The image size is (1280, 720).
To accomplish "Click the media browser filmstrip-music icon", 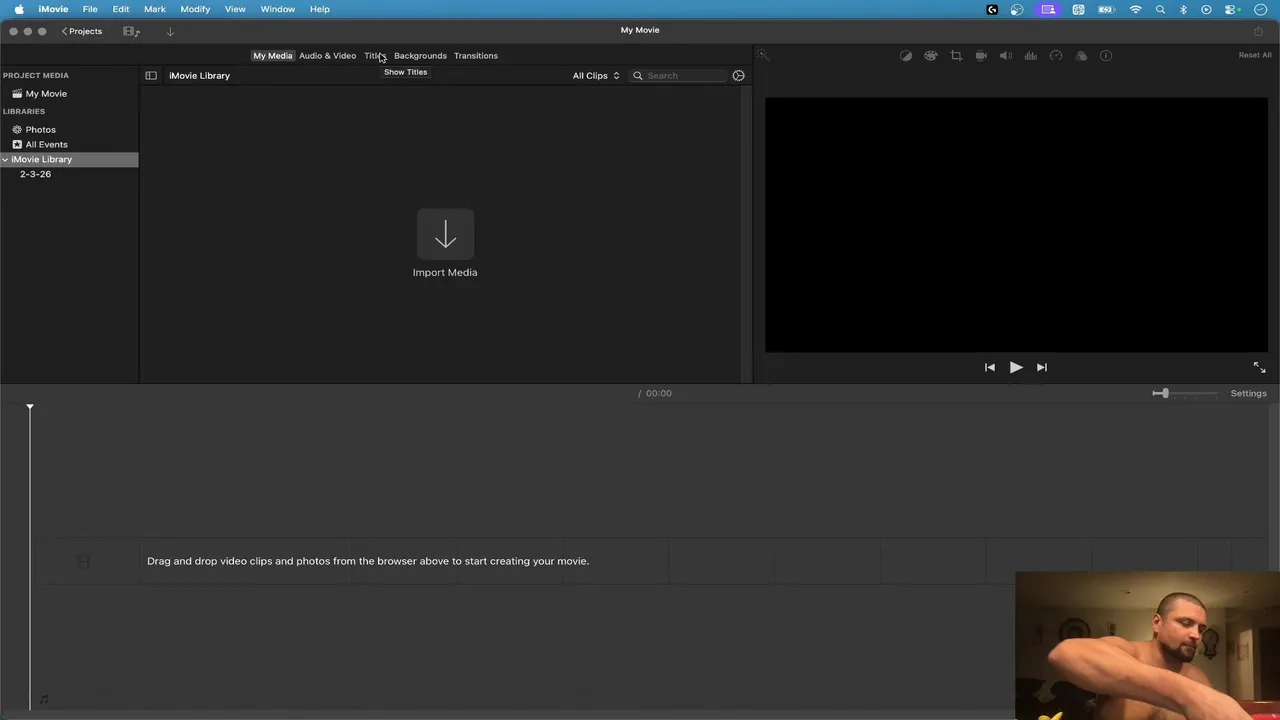I will coord(131,31).
